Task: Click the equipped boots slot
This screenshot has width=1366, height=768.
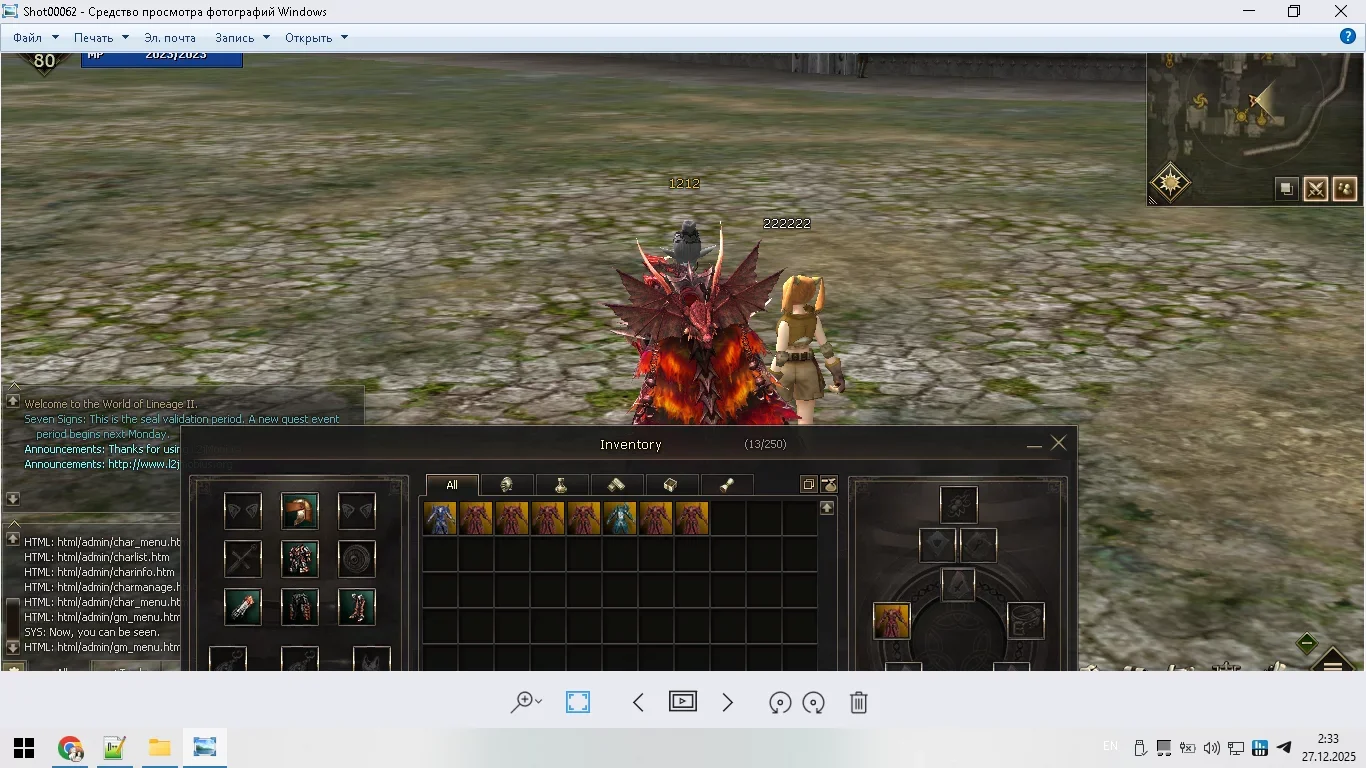Action: pos(356,607)
